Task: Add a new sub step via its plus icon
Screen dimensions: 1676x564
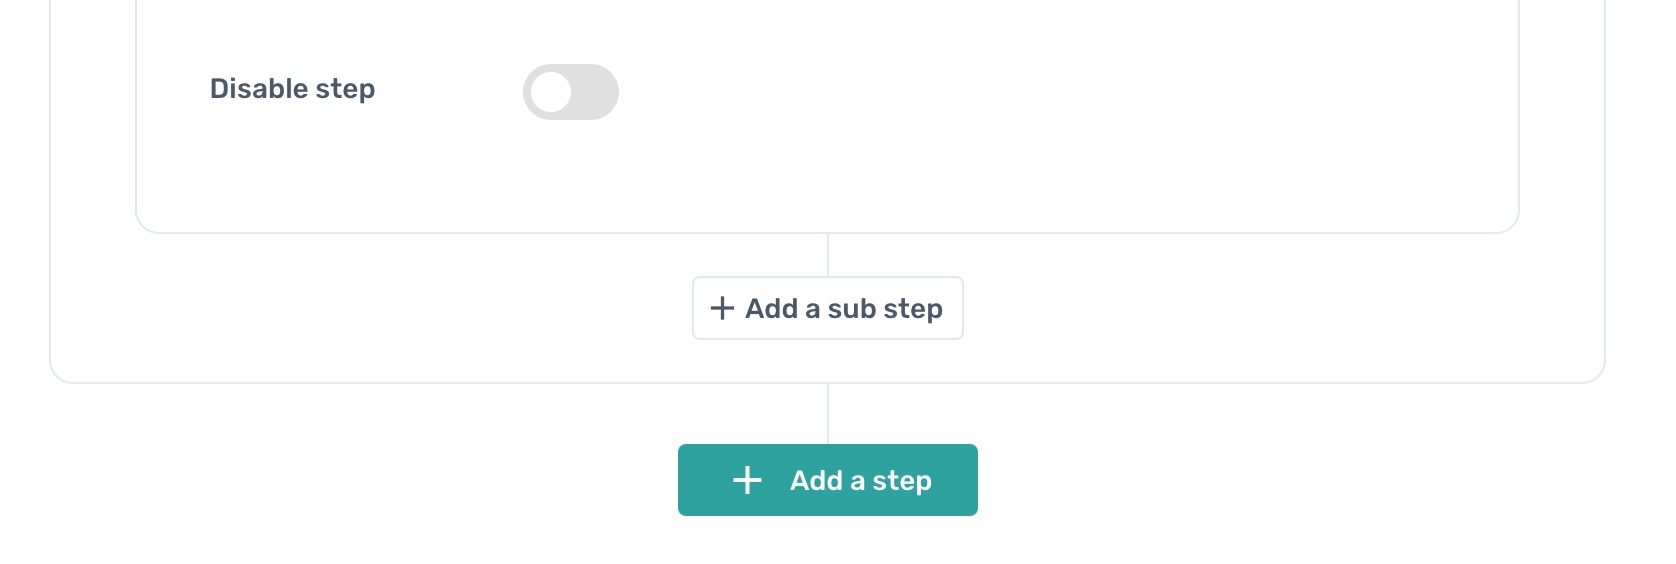Action: tap(722, 308)
